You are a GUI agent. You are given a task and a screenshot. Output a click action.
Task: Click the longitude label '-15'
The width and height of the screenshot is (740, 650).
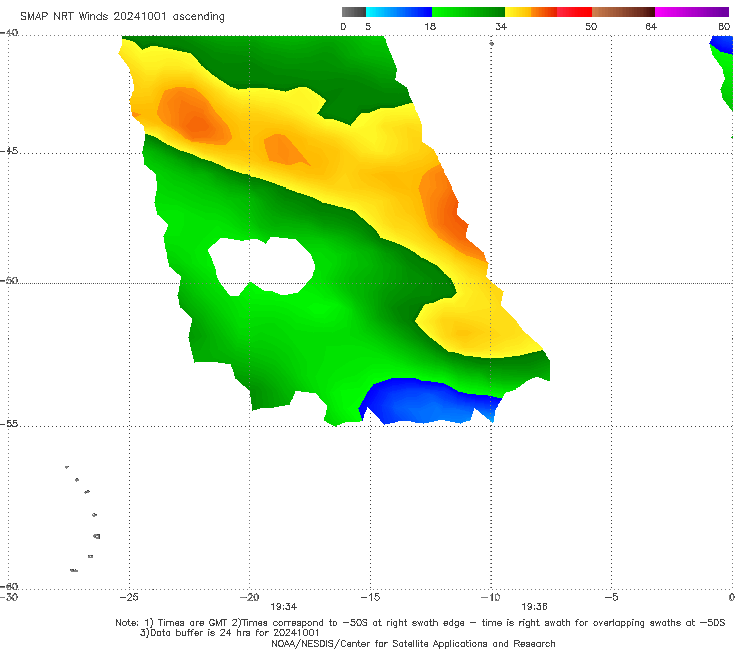tap(370, 597)
